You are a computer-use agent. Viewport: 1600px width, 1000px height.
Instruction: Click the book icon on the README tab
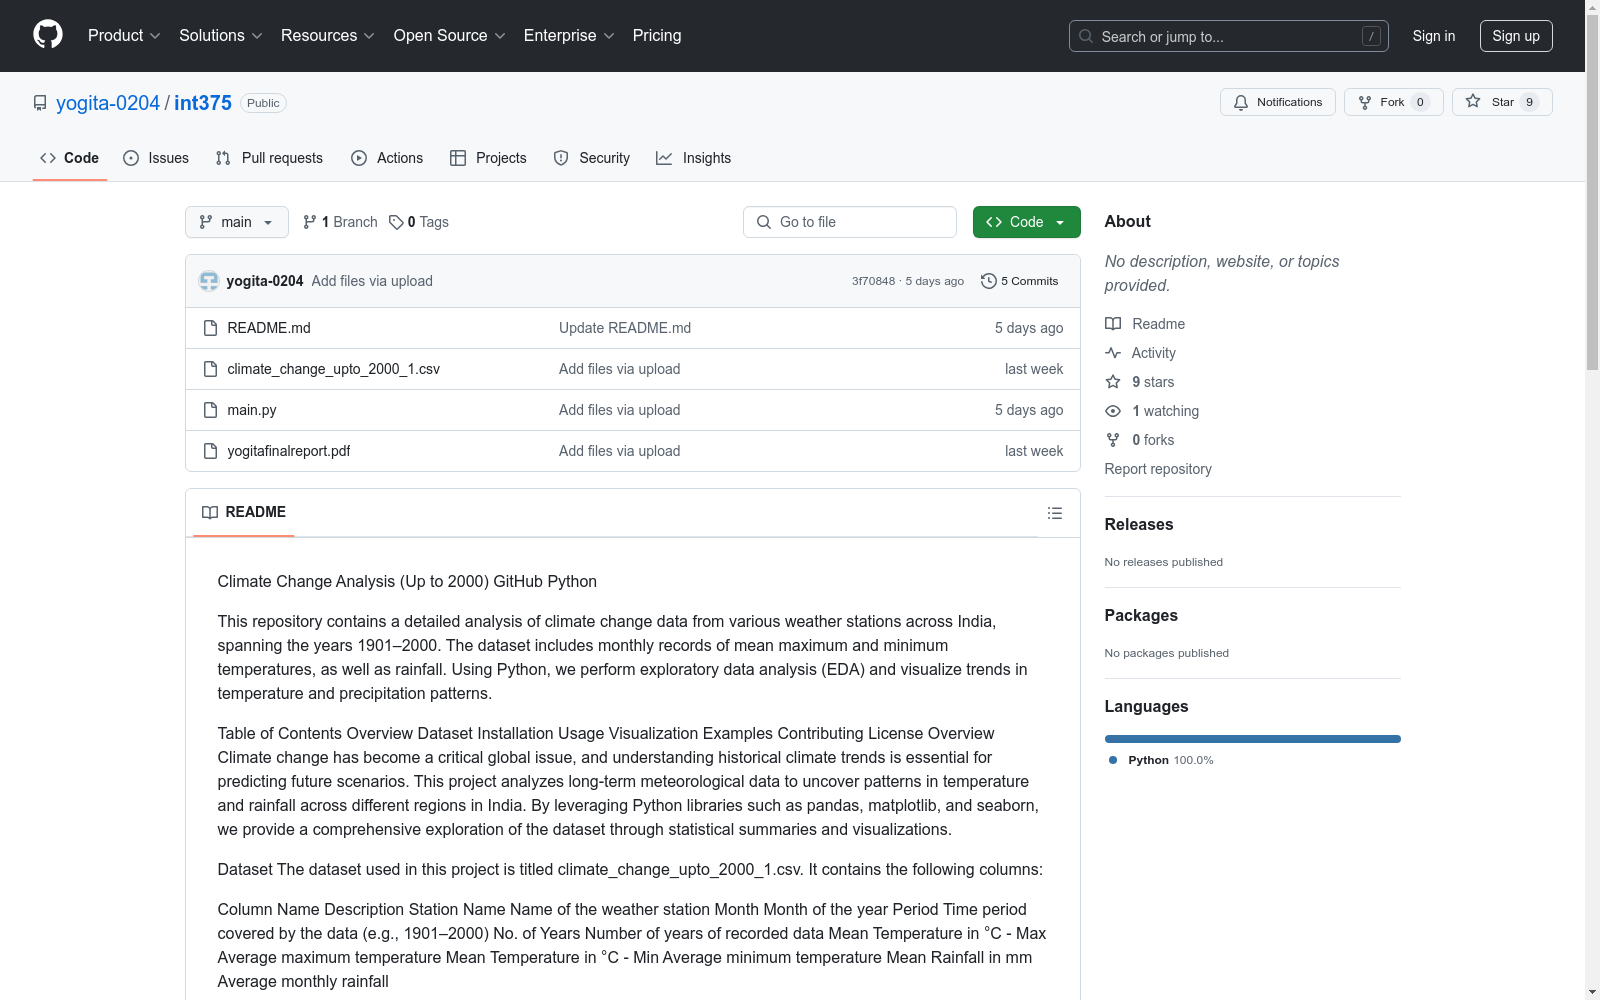click(210, 512)
